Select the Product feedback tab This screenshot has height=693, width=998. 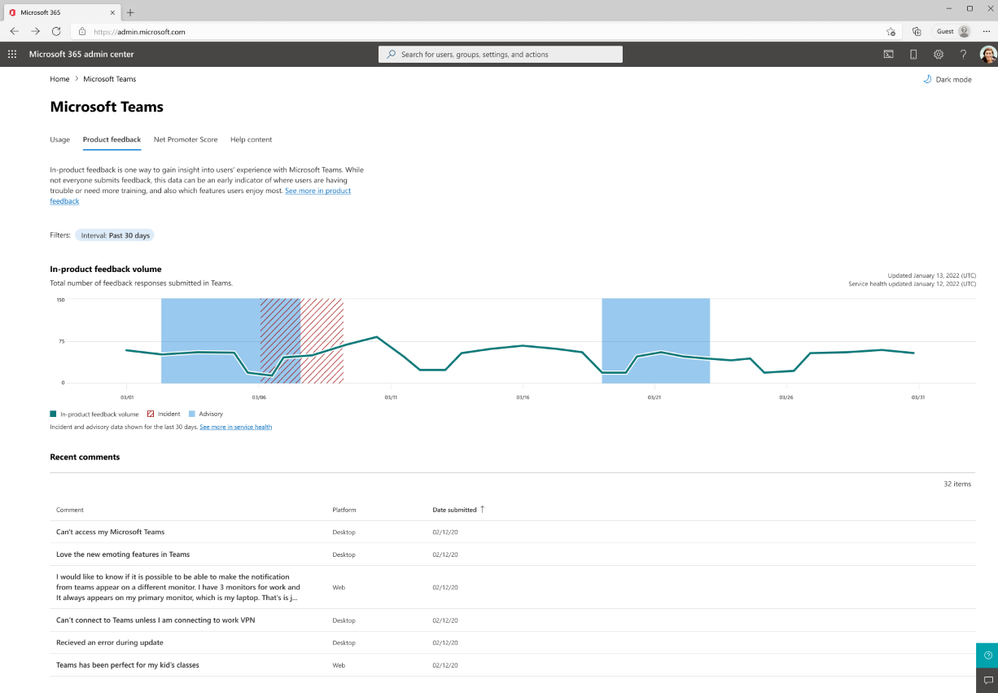[112, 139]
